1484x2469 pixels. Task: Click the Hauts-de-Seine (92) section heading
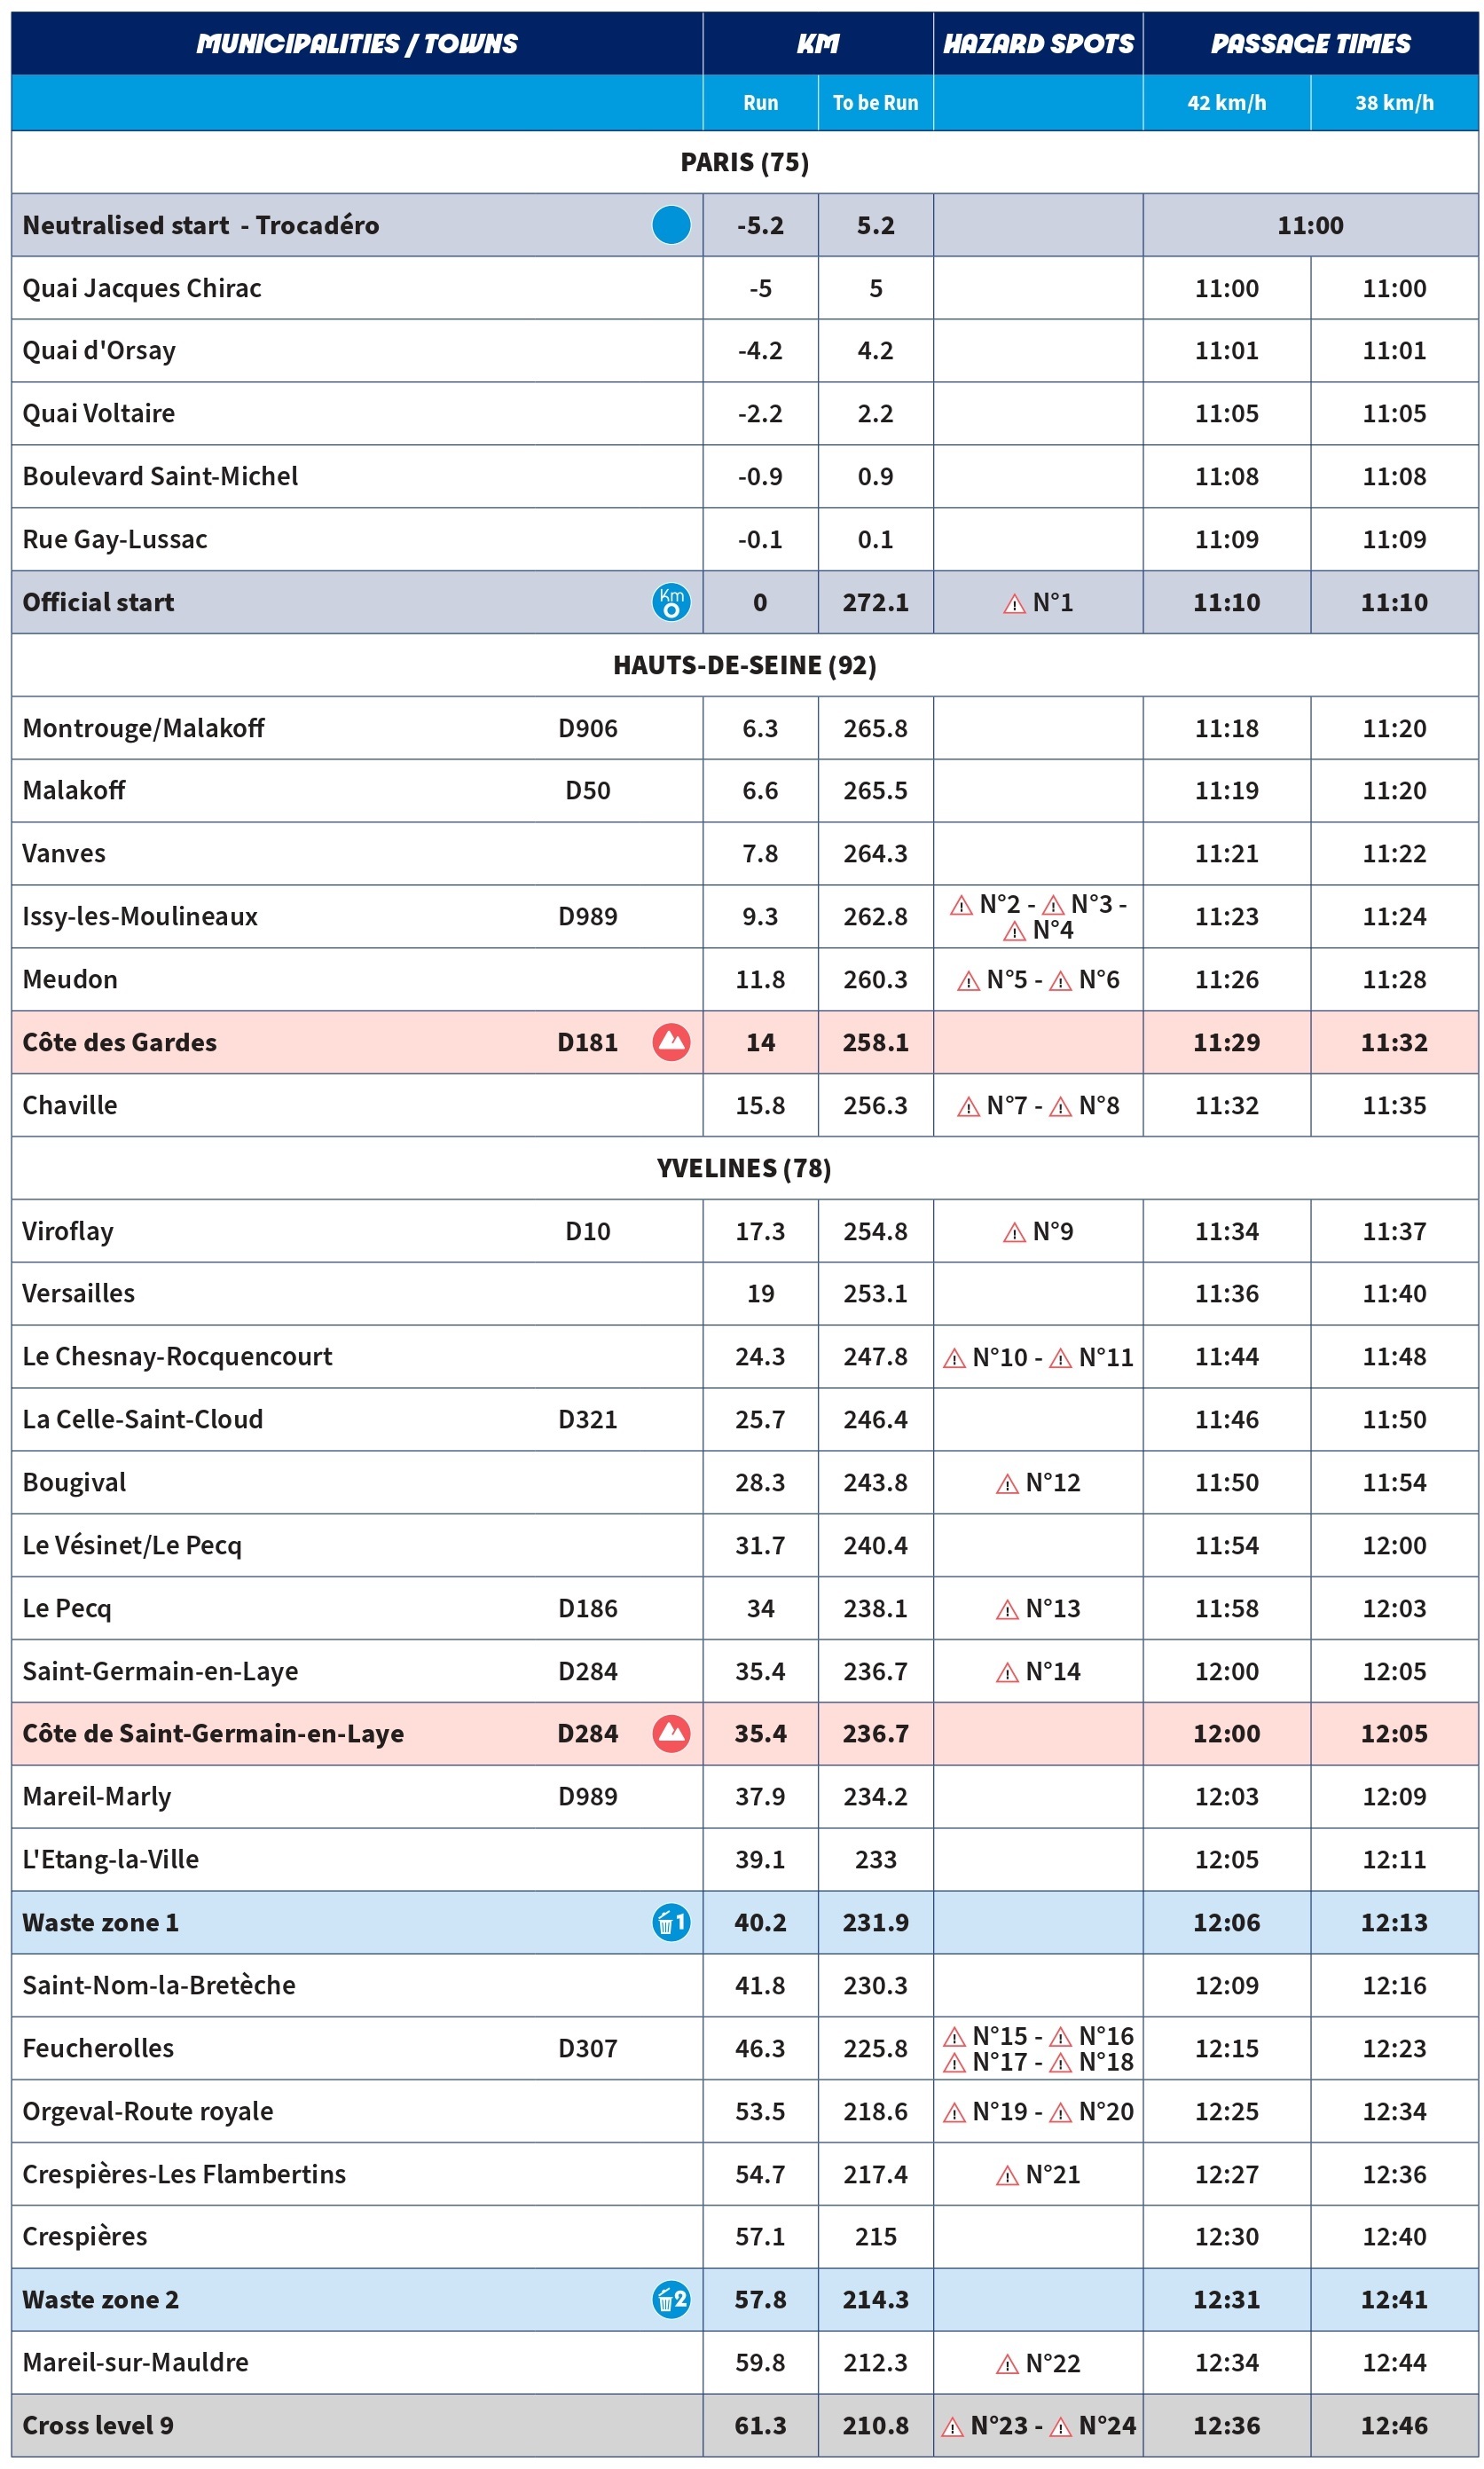[744, 665]
